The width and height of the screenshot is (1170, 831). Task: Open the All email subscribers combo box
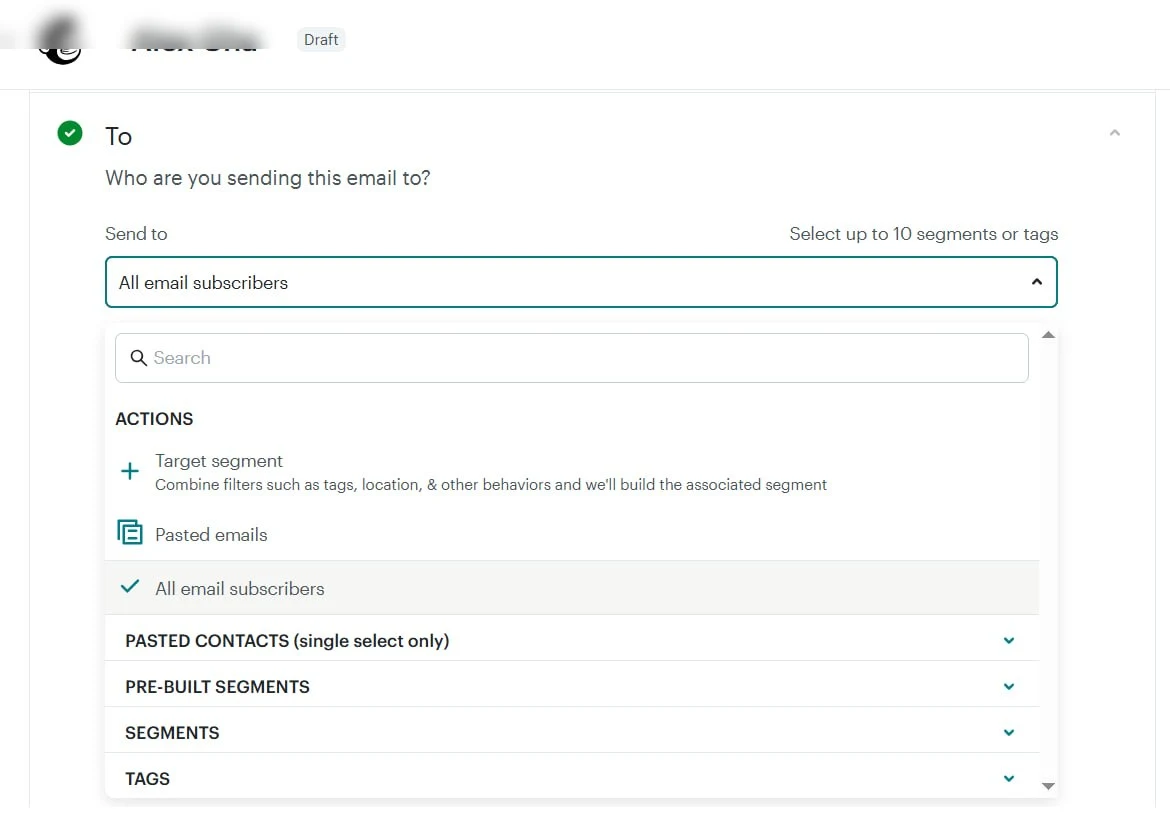581,282
